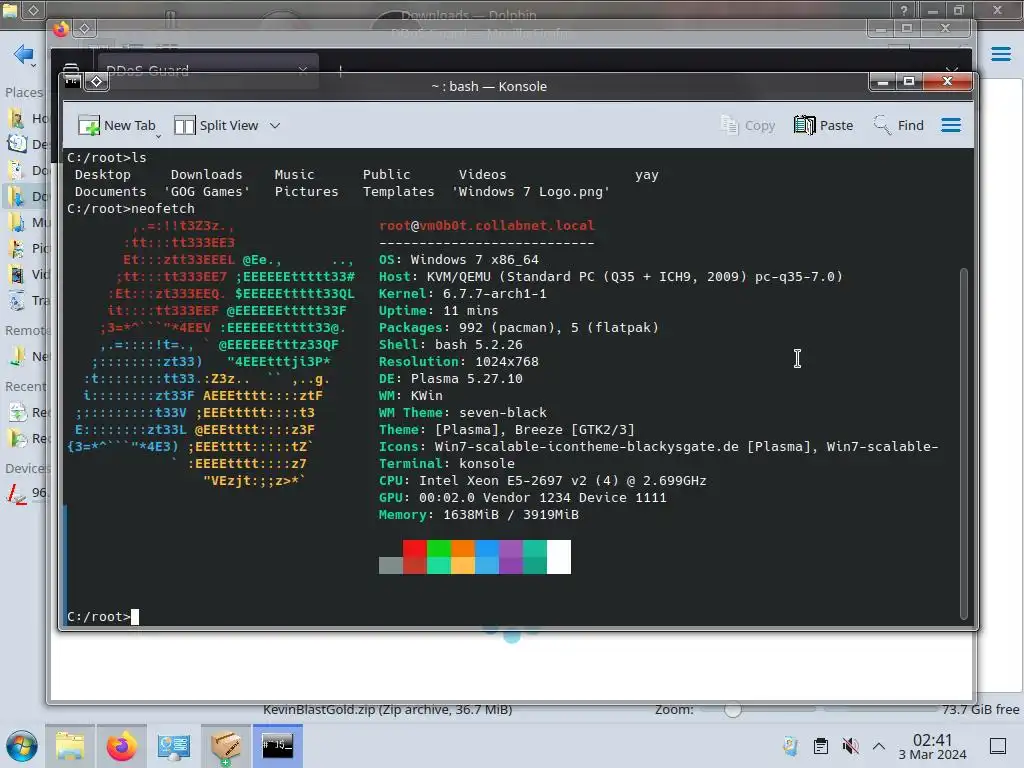Click the Firefox window icon in title bar
Viewport: 1024px width, 768px height.
tap(61, 29)
